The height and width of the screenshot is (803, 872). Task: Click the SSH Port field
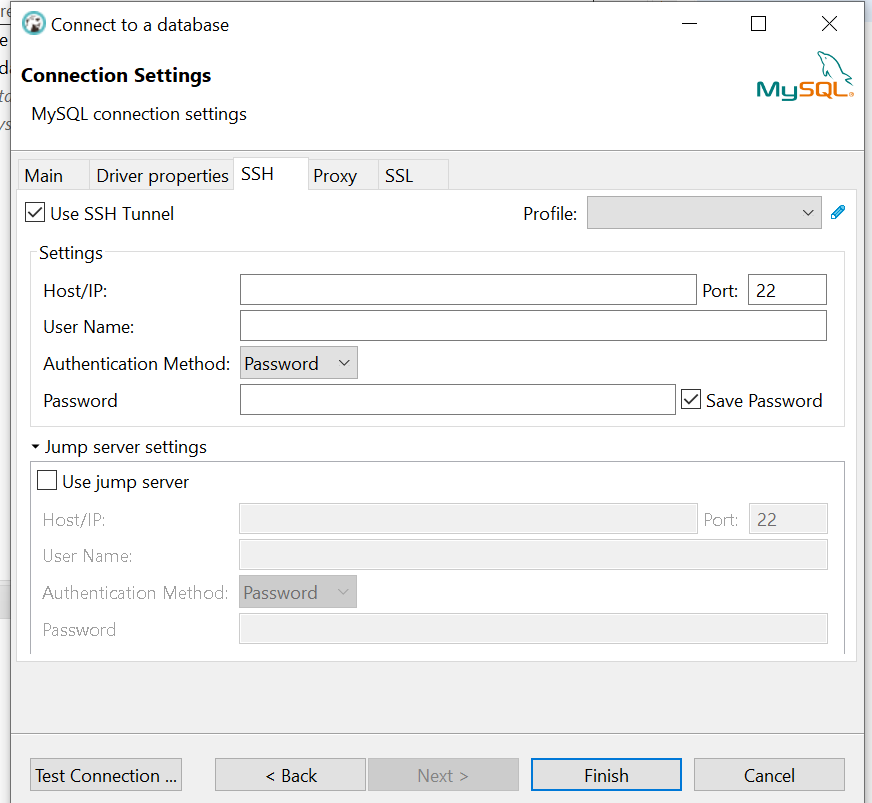[x=787, y=290]
